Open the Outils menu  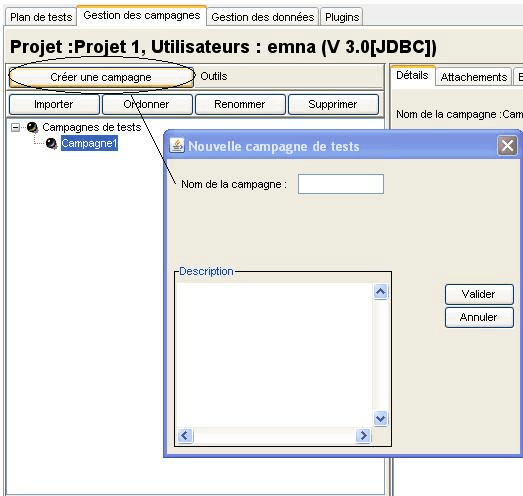214,76
